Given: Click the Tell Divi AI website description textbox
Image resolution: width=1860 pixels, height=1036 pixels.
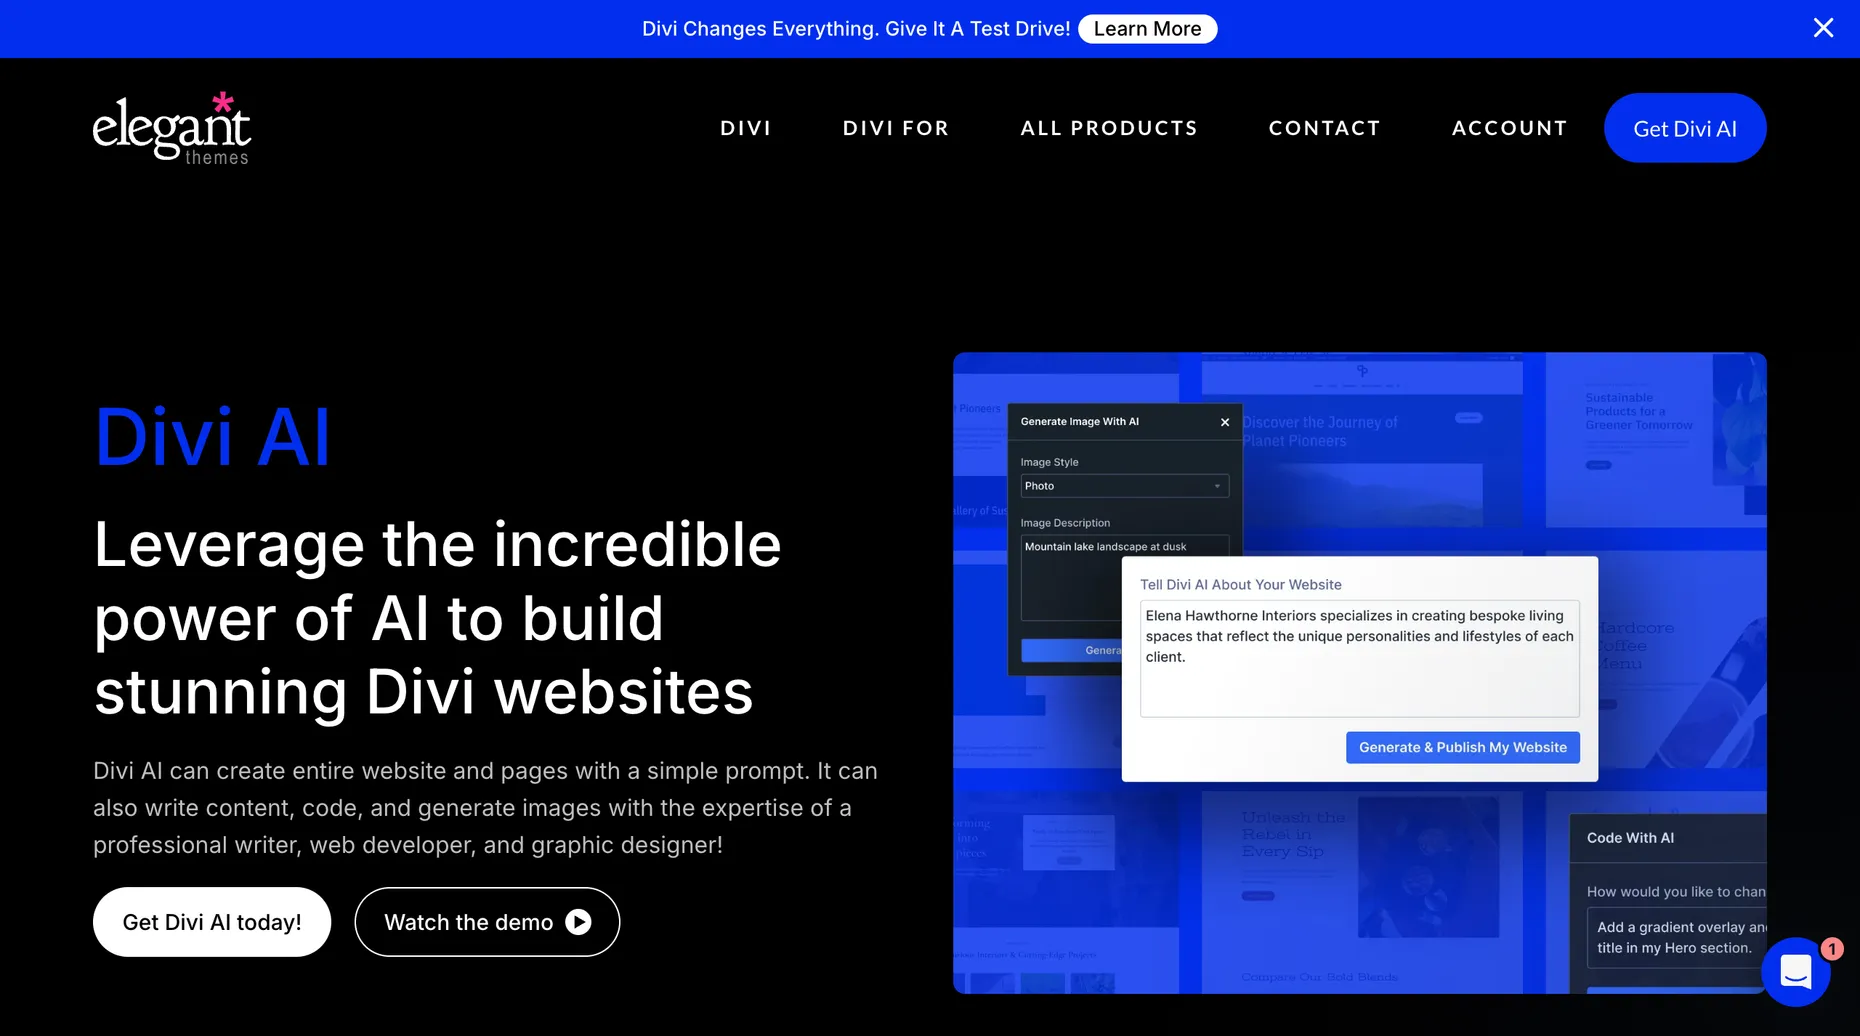Looking at the screenshot, I should coord(1360,658).
